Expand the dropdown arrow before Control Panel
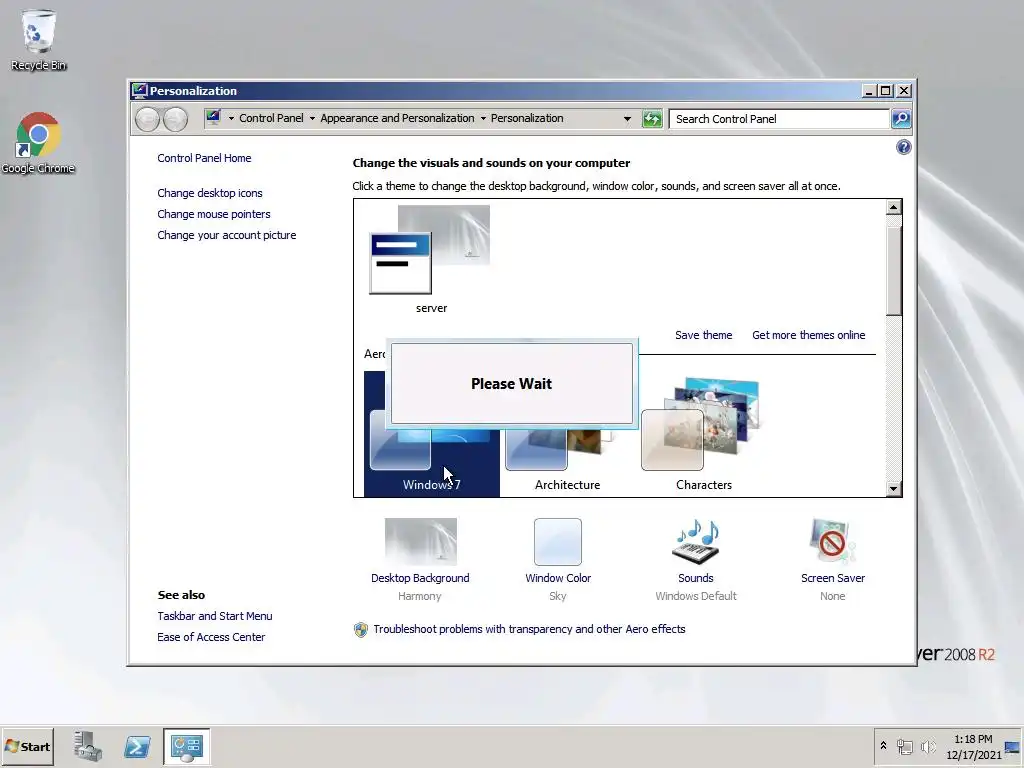 231,118
